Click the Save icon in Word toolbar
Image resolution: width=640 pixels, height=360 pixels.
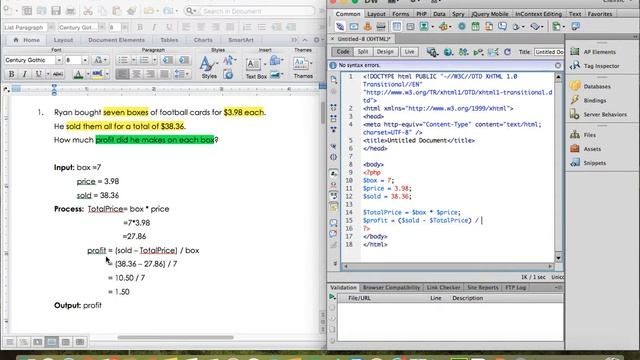point(56,11)
